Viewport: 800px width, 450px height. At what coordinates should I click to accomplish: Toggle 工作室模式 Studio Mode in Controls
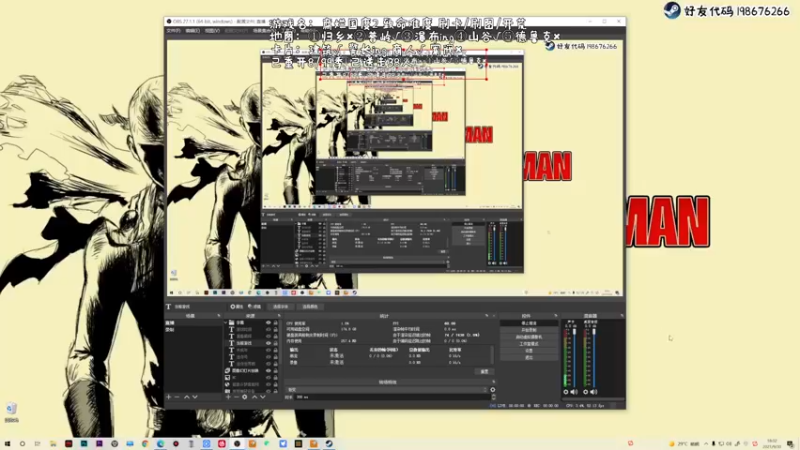coord(529,344)
